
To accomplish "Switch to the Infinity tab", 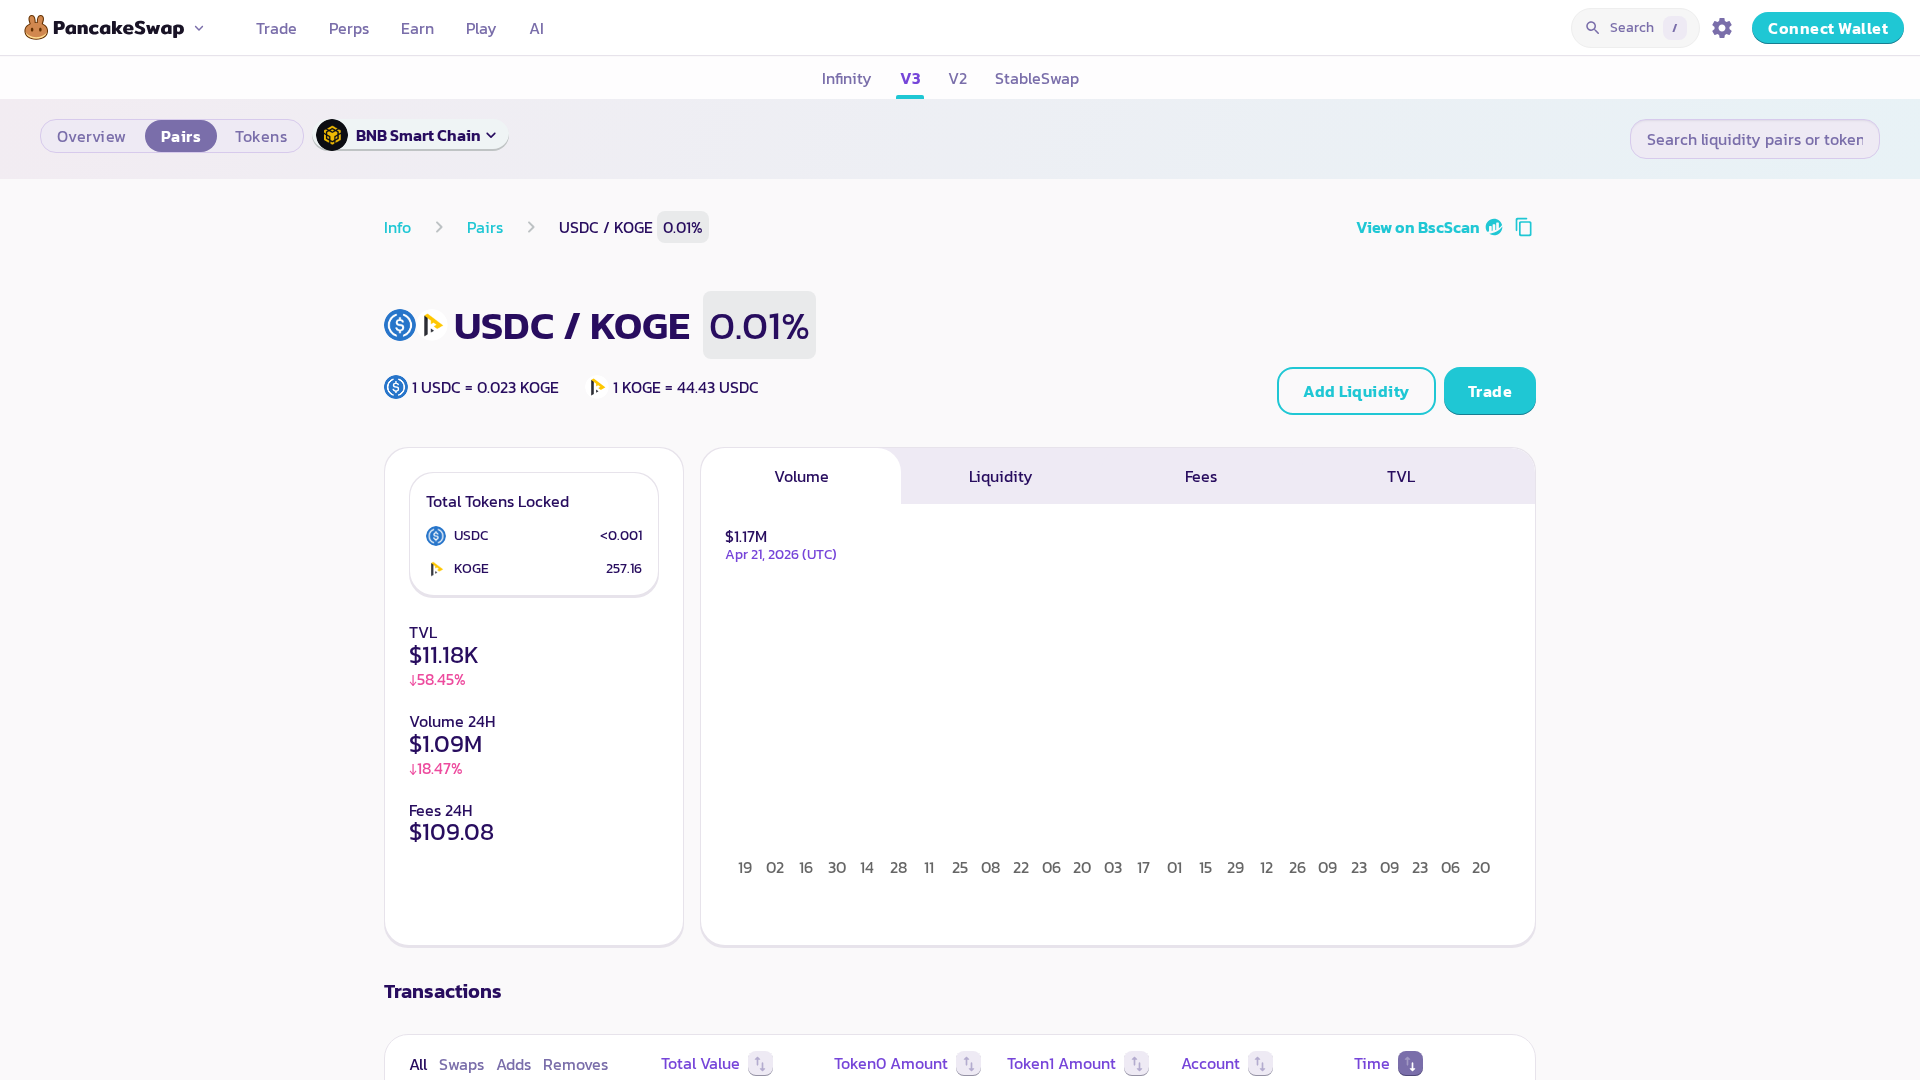I will tap(846, 78).
